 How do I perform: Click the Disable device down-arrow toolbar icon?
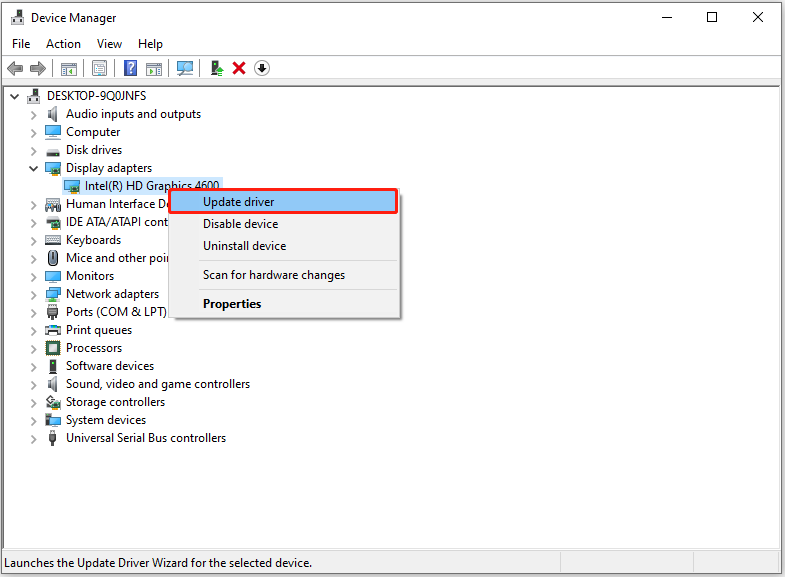click(x=262, y=68)
